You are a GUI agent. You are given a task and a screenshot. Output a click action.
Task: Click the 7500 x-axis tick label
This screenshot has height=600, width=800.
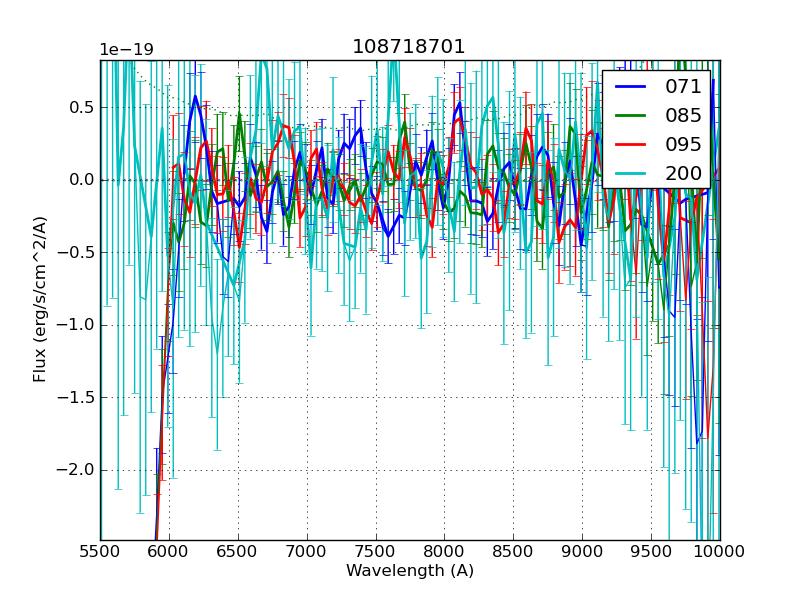[376, 552]
